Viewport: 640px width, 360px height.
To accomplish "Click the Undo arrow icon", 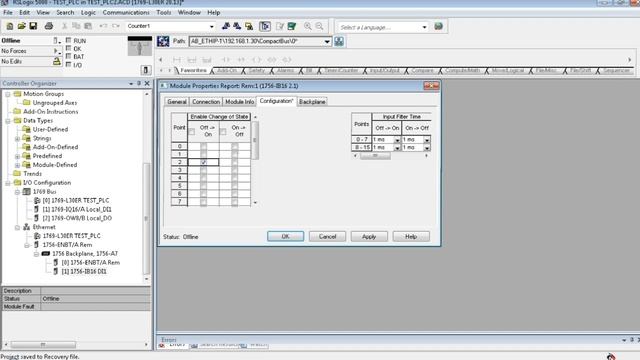I will pos(103,26).
